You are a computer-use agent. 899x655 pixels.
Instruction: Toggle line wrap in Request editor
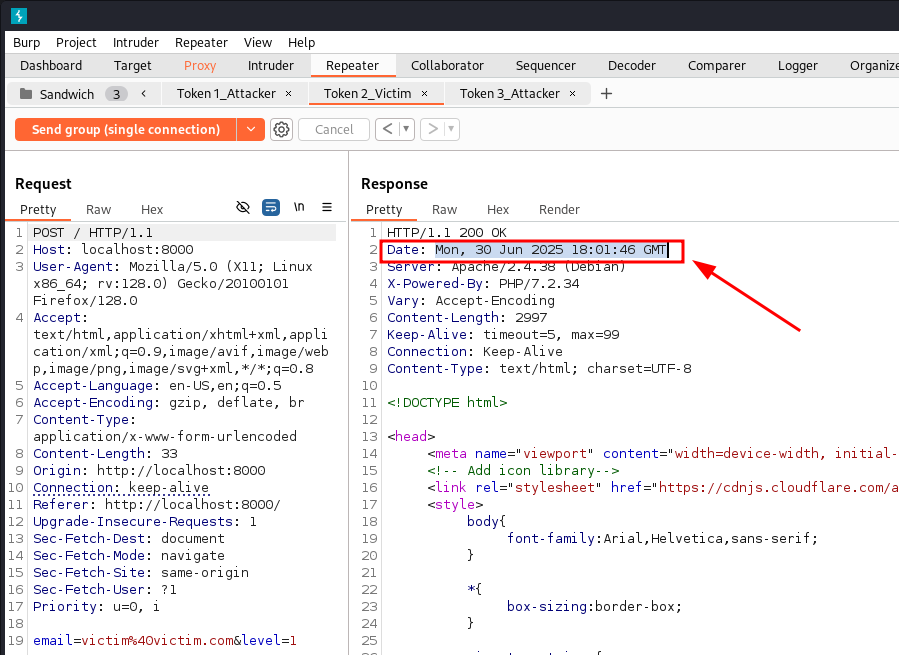click(271, 207)
